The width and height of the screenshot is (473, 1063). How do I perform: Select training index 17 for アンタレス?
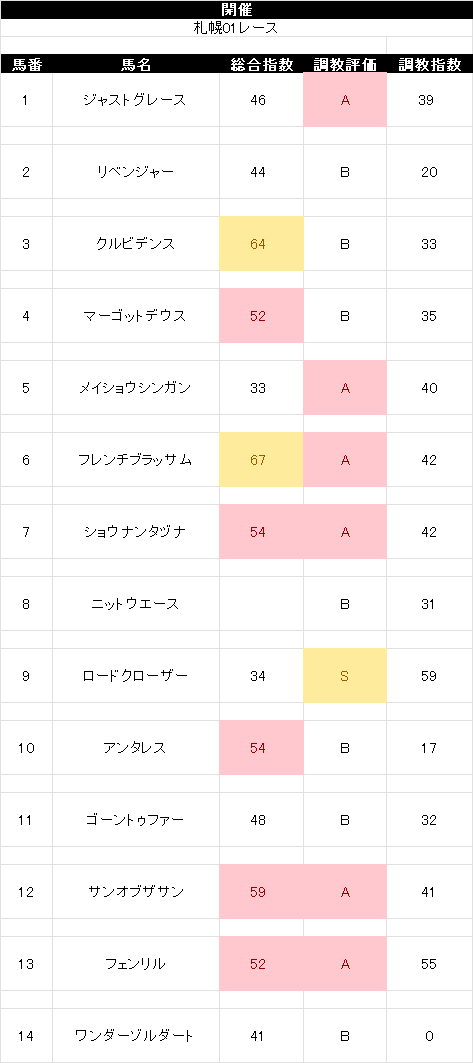[x=430, y=748]
